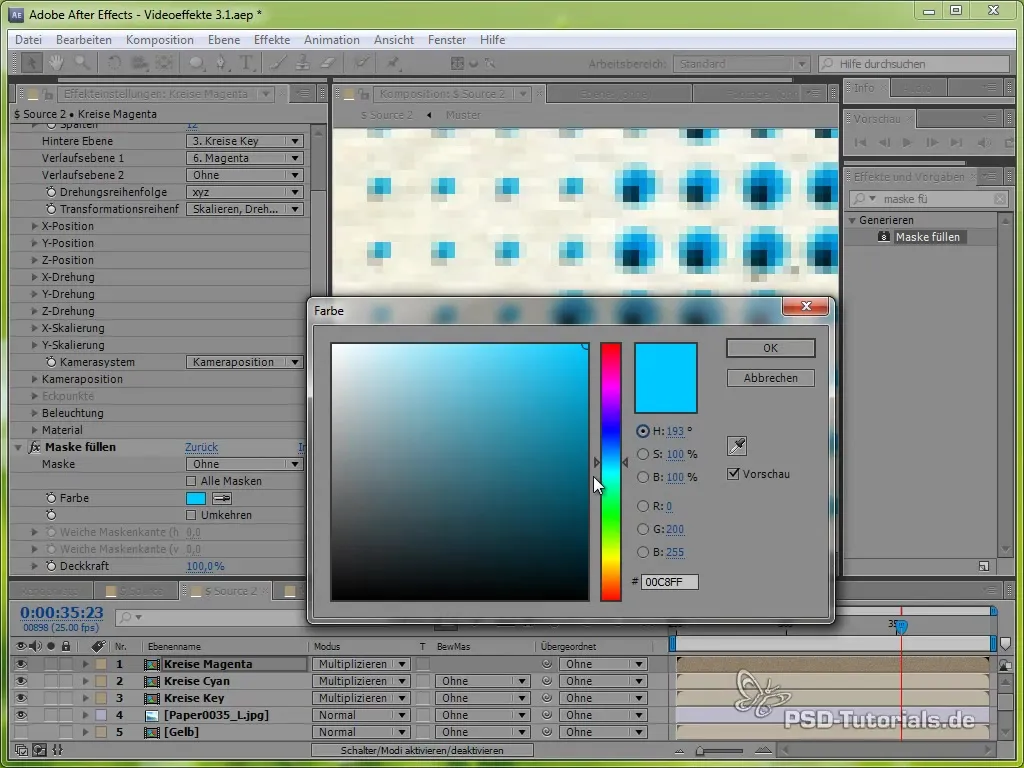Toggle the Deckkraft stopwatch icon
The height and width of the screenshot is (768, 1024).
pyautogui.click(x=52, y=566)
